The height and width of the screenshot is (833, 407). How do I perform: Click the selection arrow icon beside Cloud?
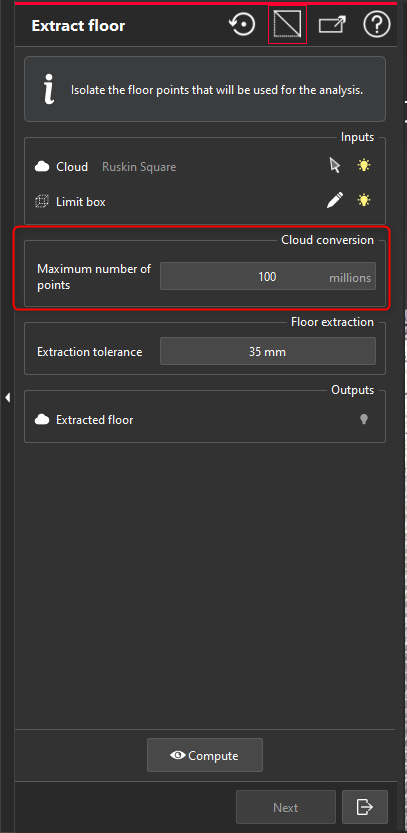[335, 166]
